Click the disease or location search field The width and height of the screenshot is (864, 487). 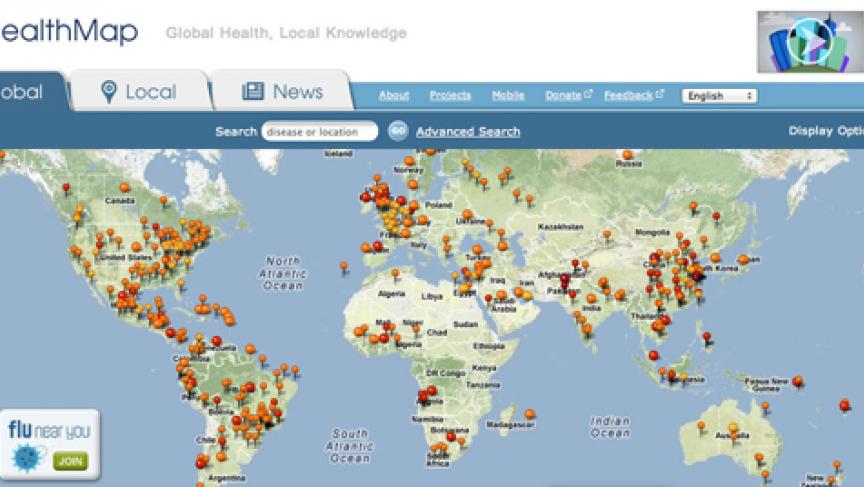coord(320,131)
